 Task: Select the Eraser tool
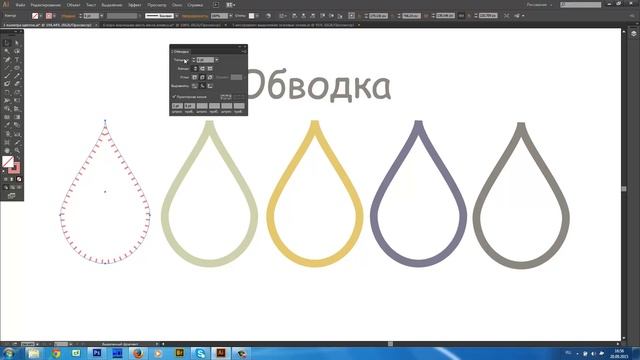pos(17,84)
